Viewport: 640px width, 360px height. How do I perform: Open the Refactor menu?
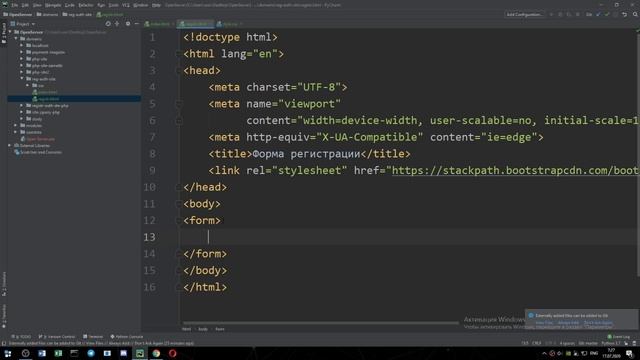(86, 5)
